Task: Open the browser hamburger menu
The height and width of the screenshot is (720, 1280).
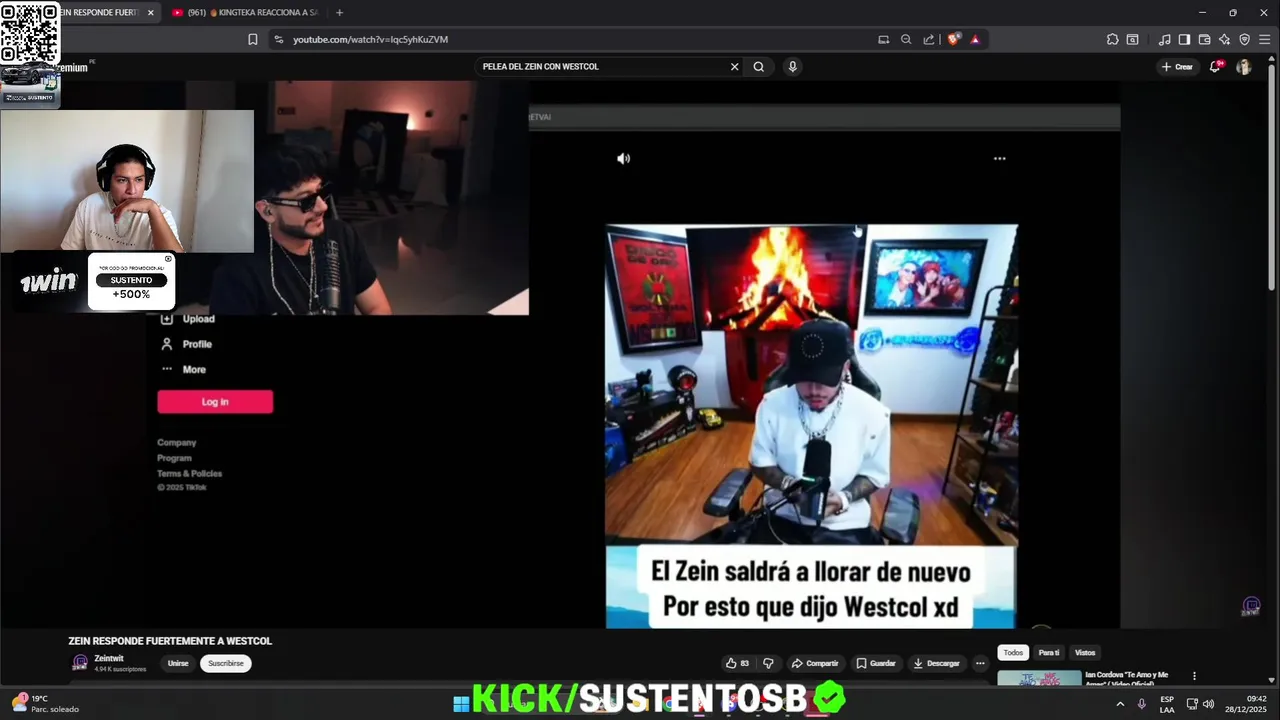Action: point(1264,39)
